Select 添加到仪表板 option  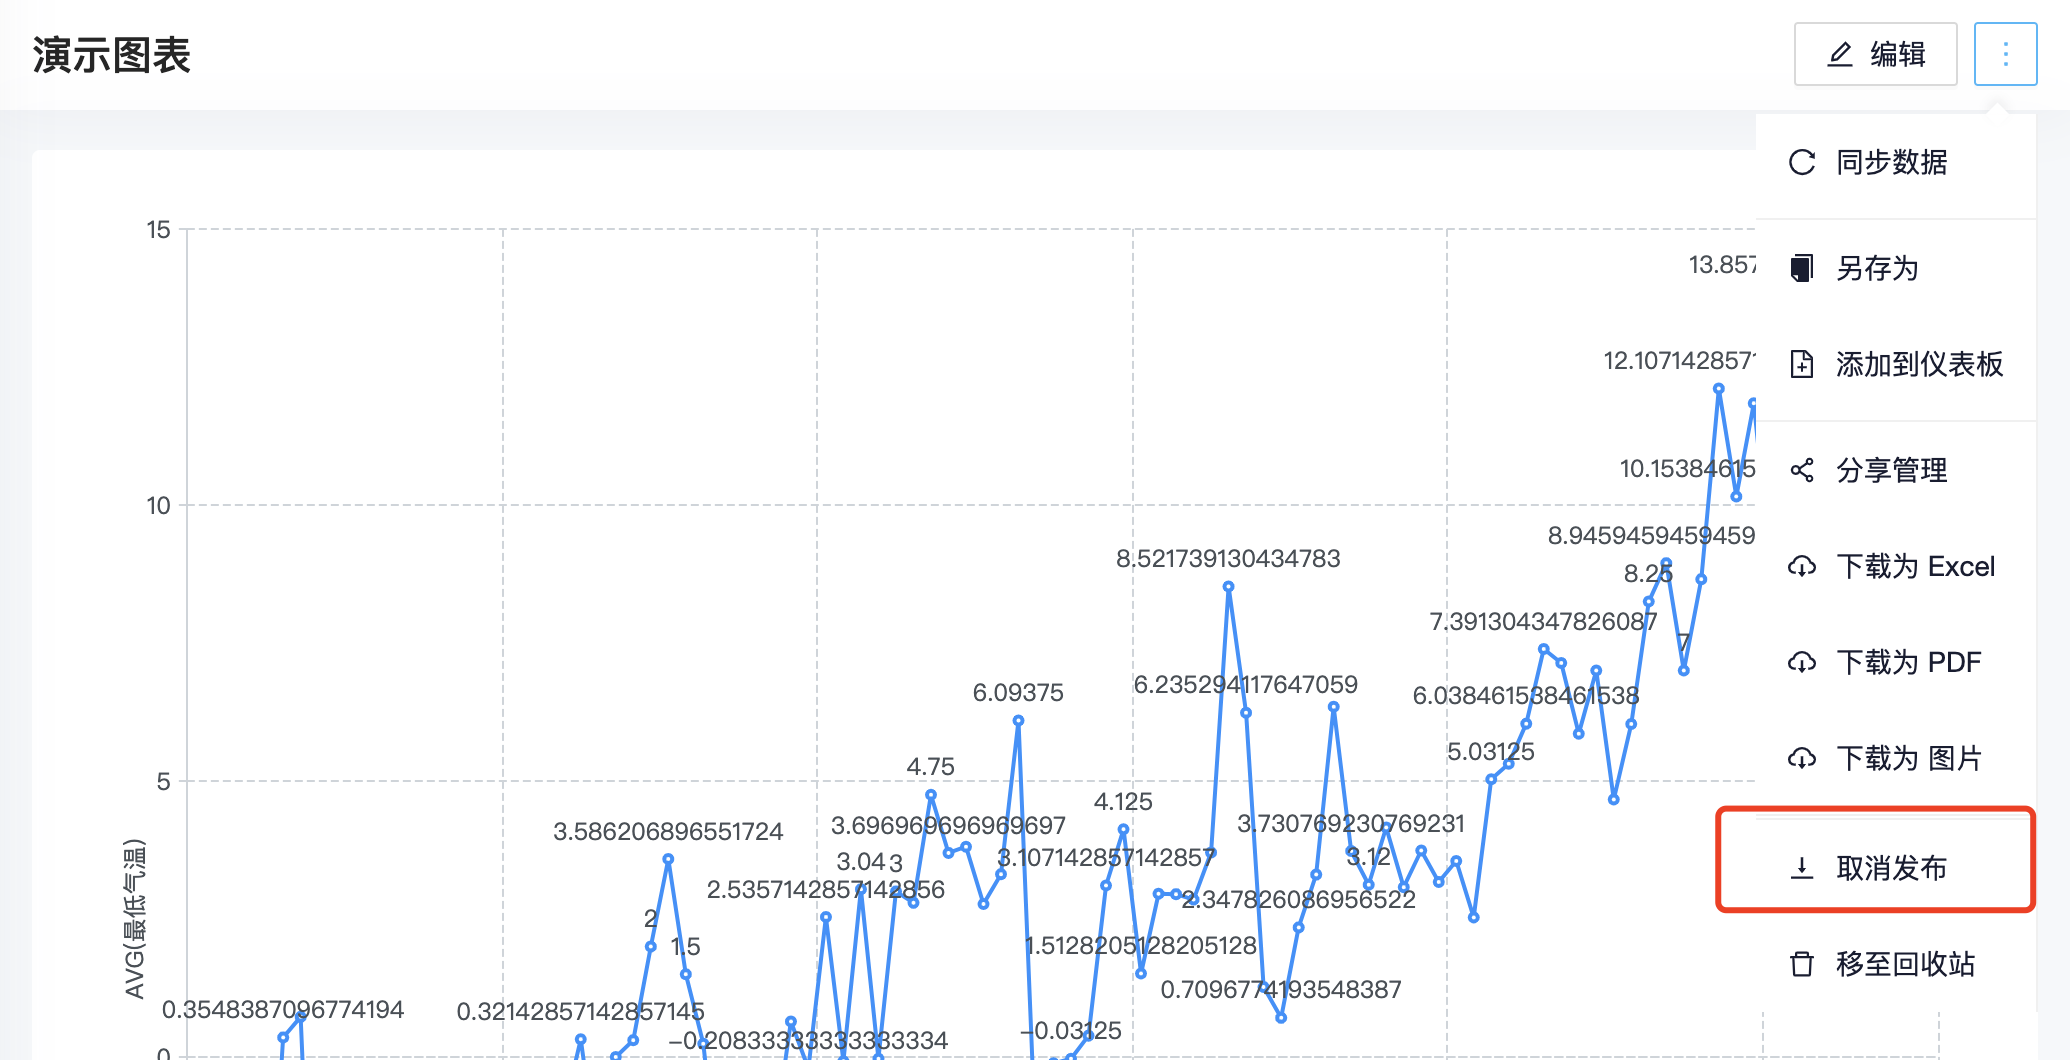click(1895, 364)
